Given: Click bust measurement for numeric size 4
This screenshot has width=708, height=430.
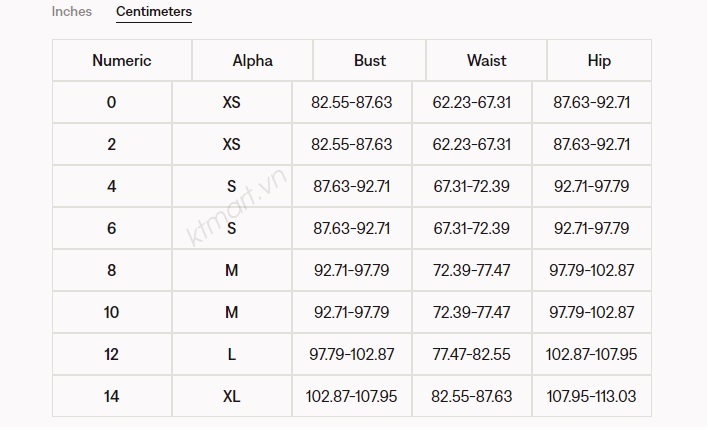Looking at the screenshot, I should tap(352, 186).
